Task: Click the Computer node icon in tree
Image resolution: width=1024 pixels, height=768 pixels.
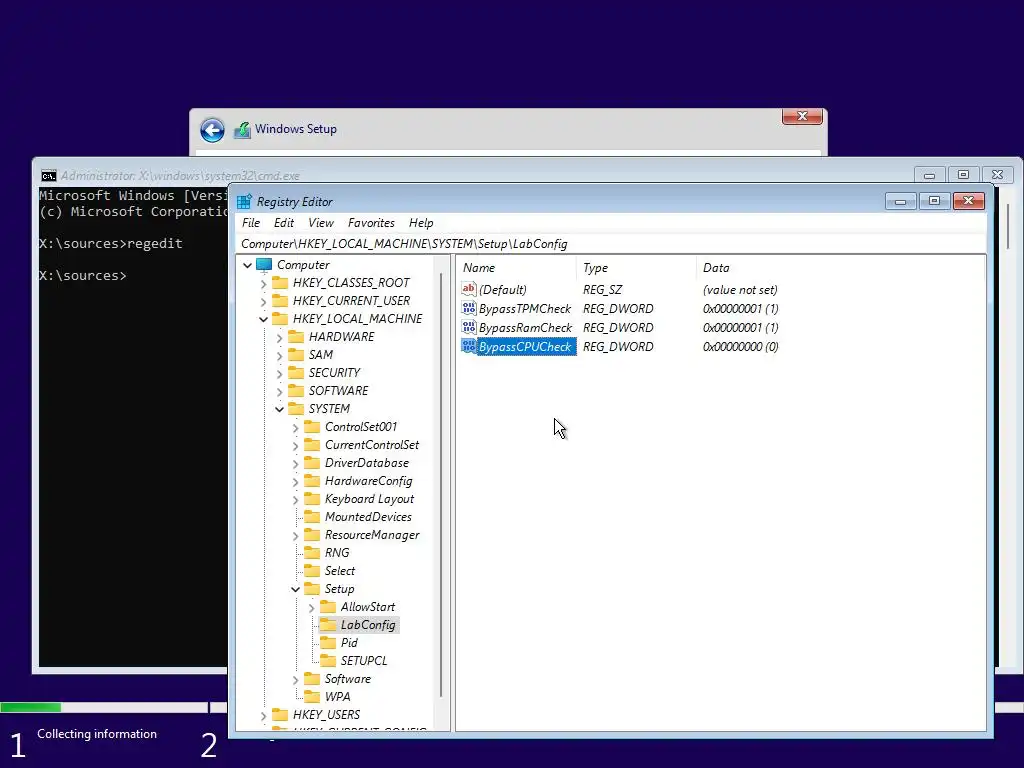Action: 264,264
